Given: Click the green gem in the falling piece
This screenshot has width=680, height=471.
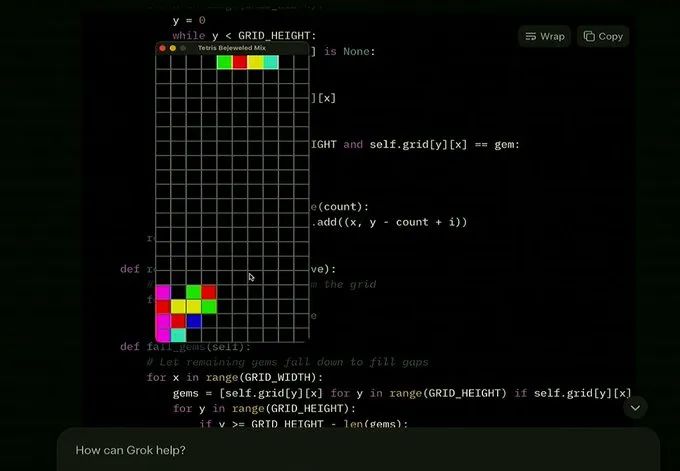Looking at the screenshot, I should (224, 62).
